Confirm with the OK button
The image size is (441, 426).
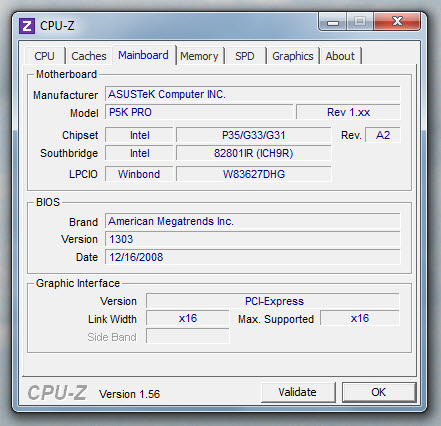click(379, 392)
